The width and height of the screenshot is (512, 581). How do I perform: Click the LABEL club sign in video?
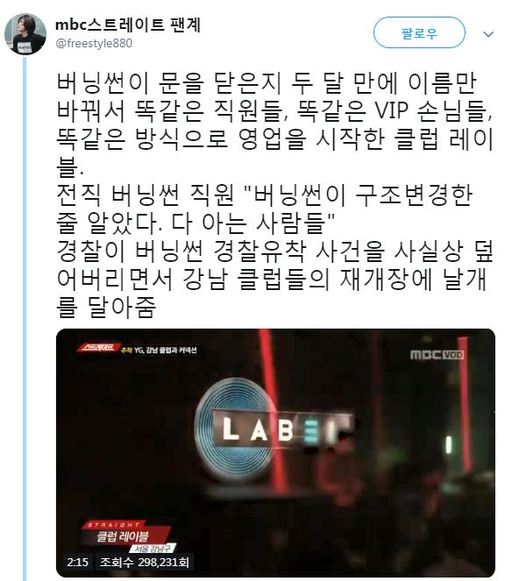coord(280,429)
